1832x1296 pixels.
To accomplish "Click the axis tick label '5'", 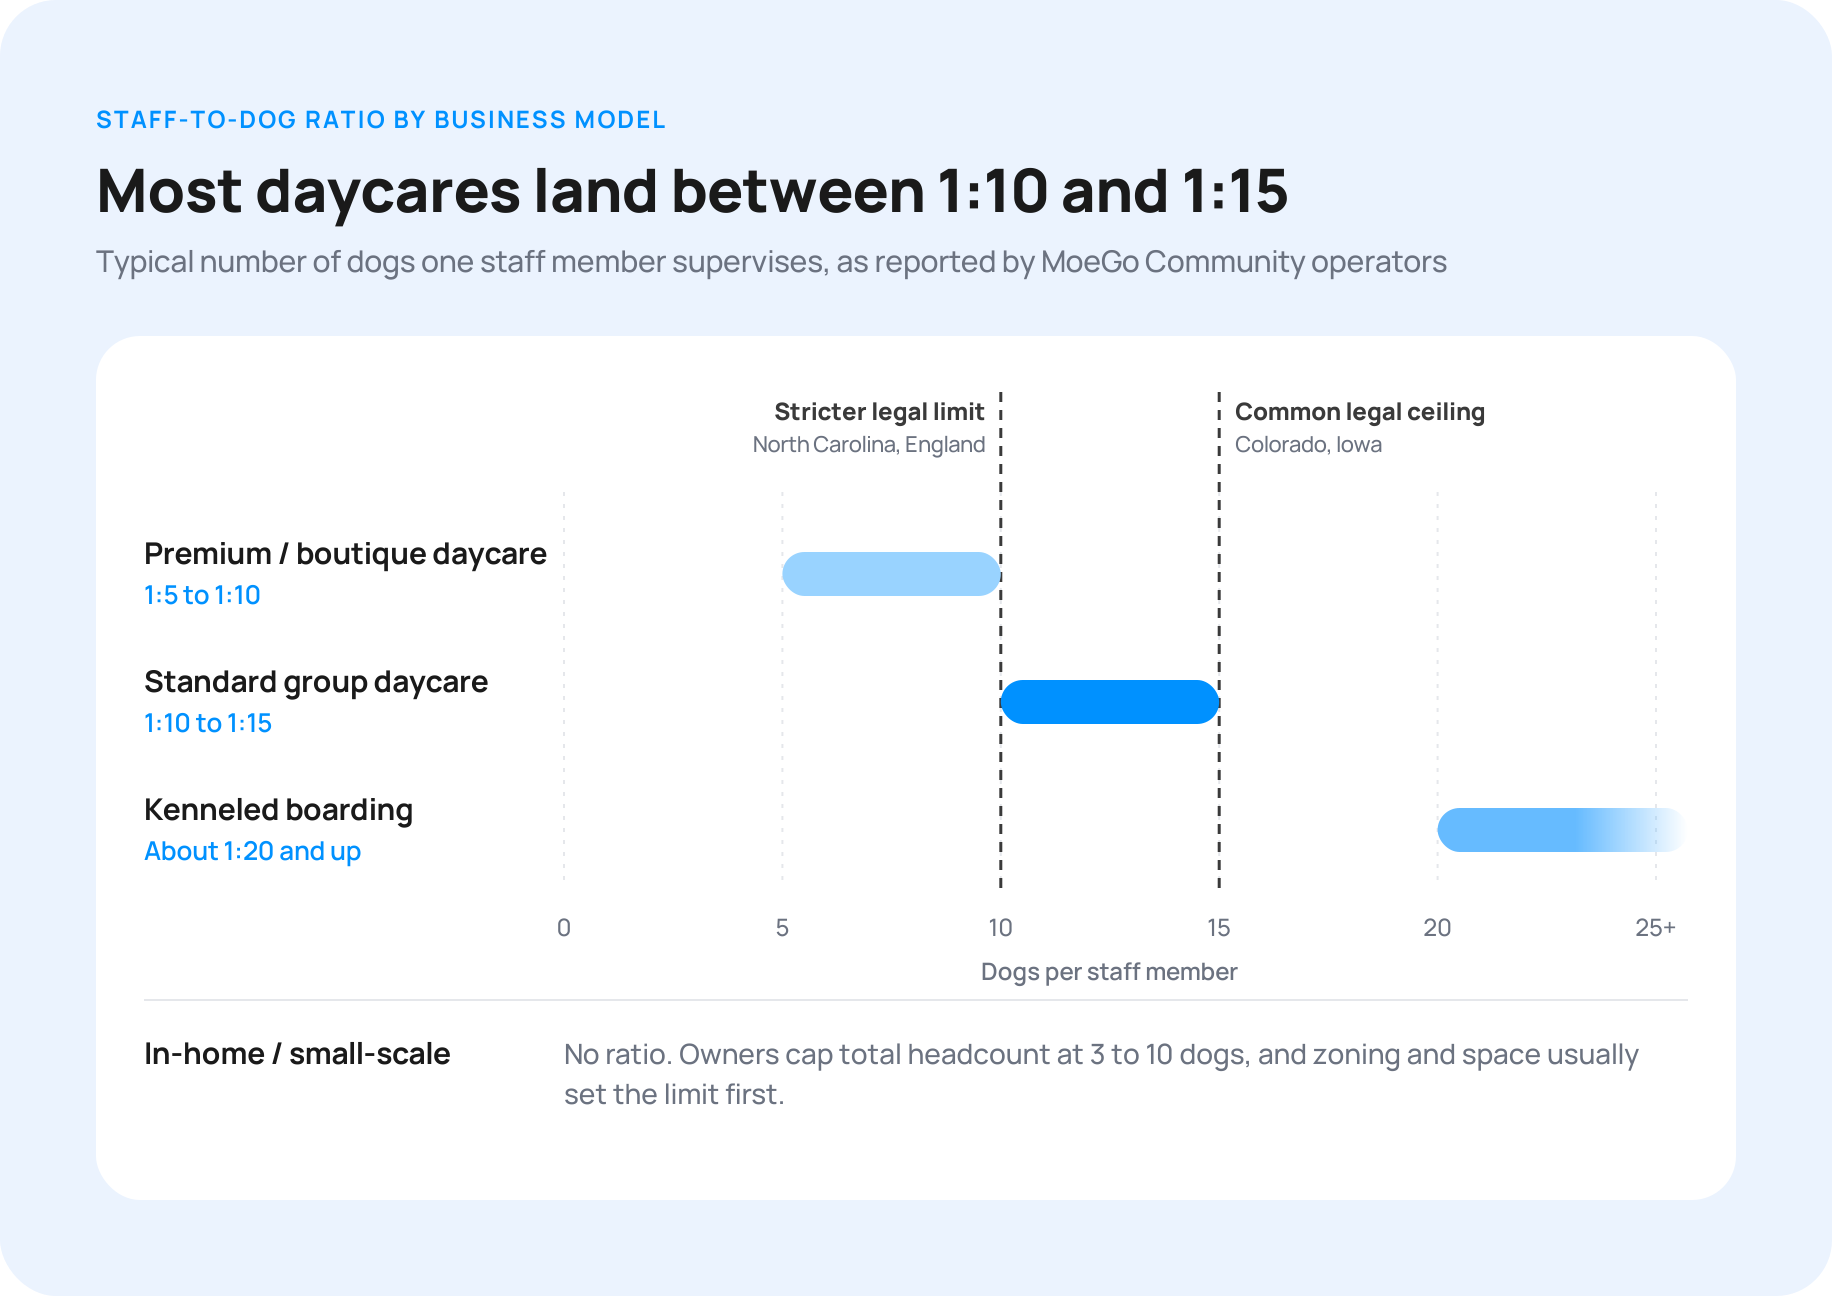I will (x=782, y=928).
